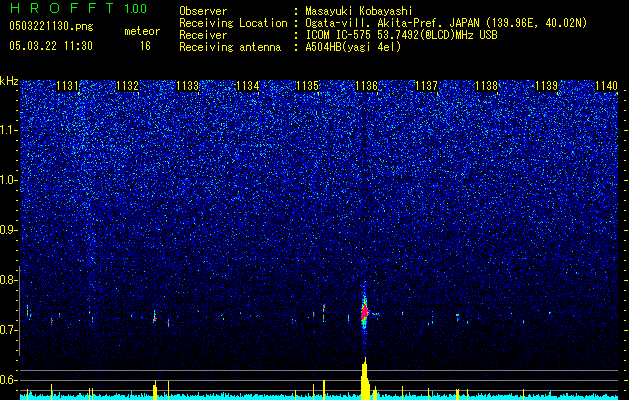The width and height of the screenshot is (629, 400).
Task: Click the 1132 time marker
Action: tap(127, 86)
